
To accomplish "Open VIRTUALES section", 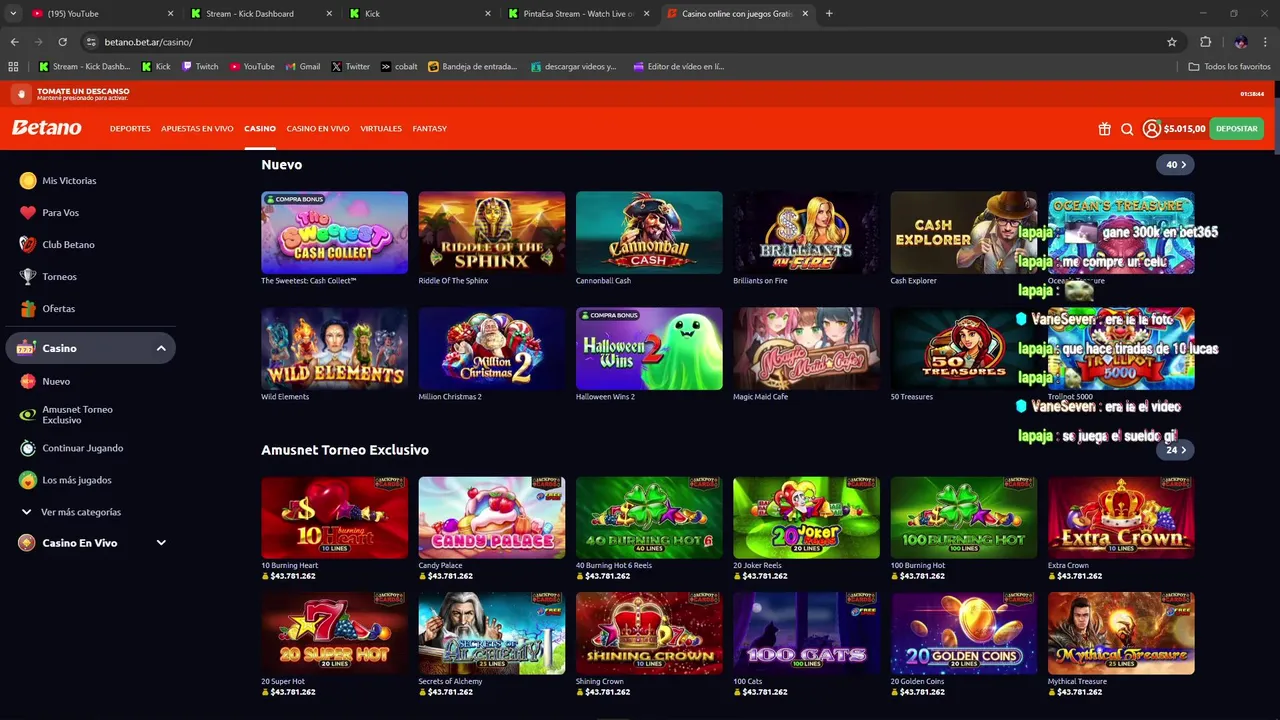I will [x=381, y=129].
